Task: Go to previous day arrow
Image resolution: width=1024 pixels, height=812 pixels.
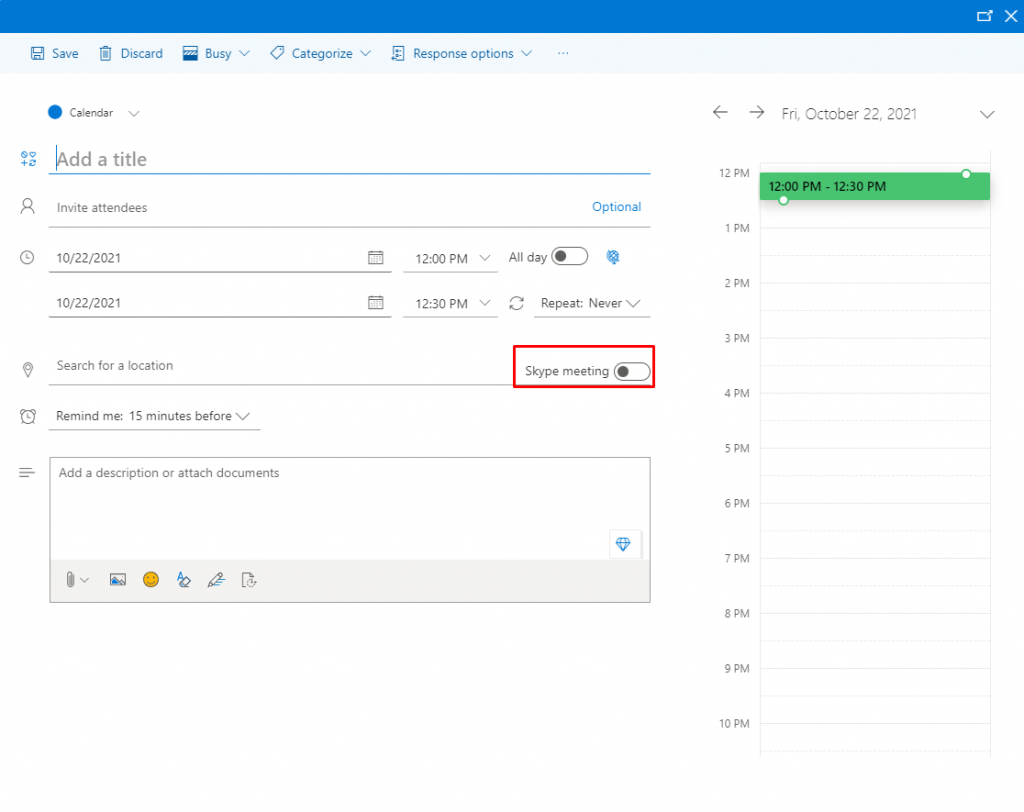Action: (720, 112)
